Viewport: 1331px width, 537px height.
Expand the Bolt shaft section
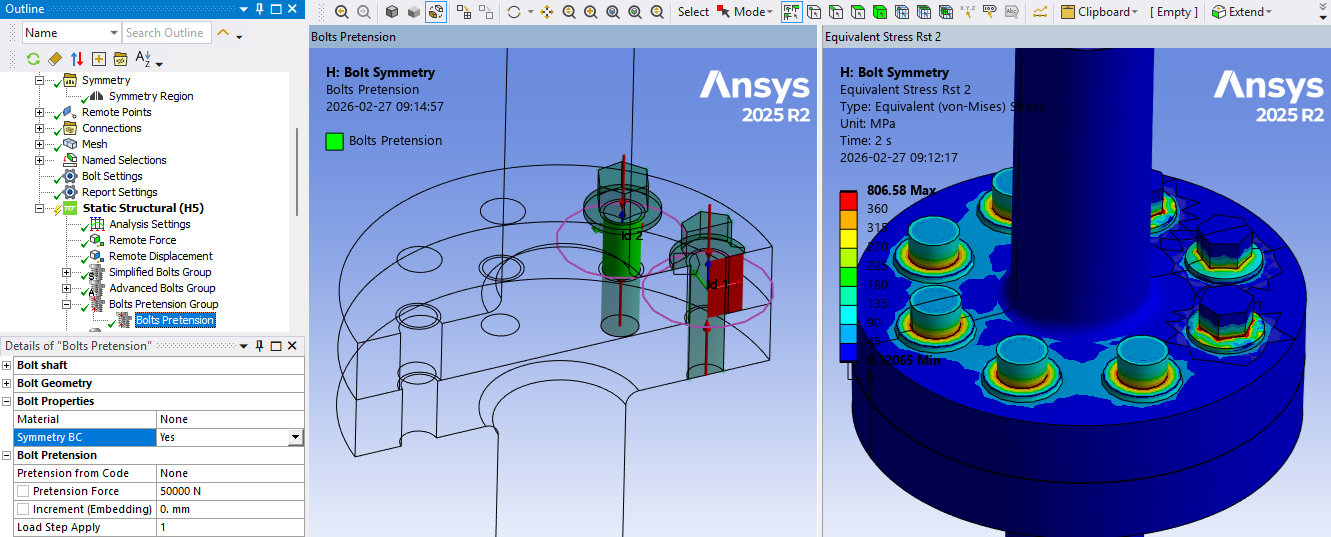[7, 365]
